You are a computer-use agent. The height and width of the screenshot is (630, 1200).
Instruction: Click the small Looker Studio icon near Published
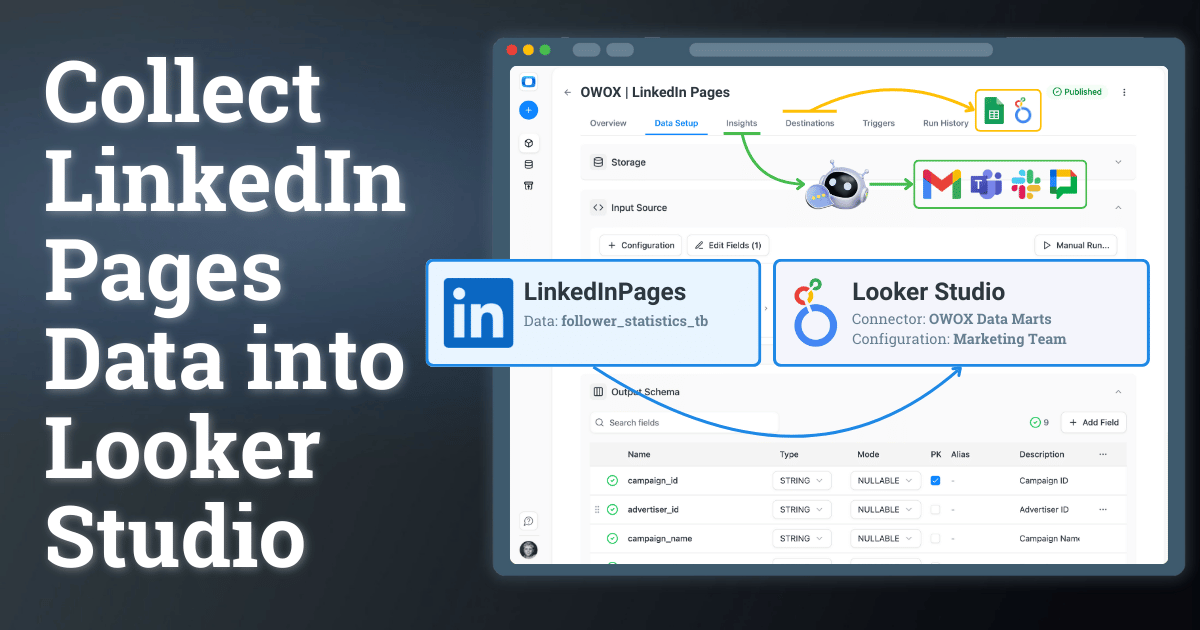pyautogui.click(x=1022, y=110)
